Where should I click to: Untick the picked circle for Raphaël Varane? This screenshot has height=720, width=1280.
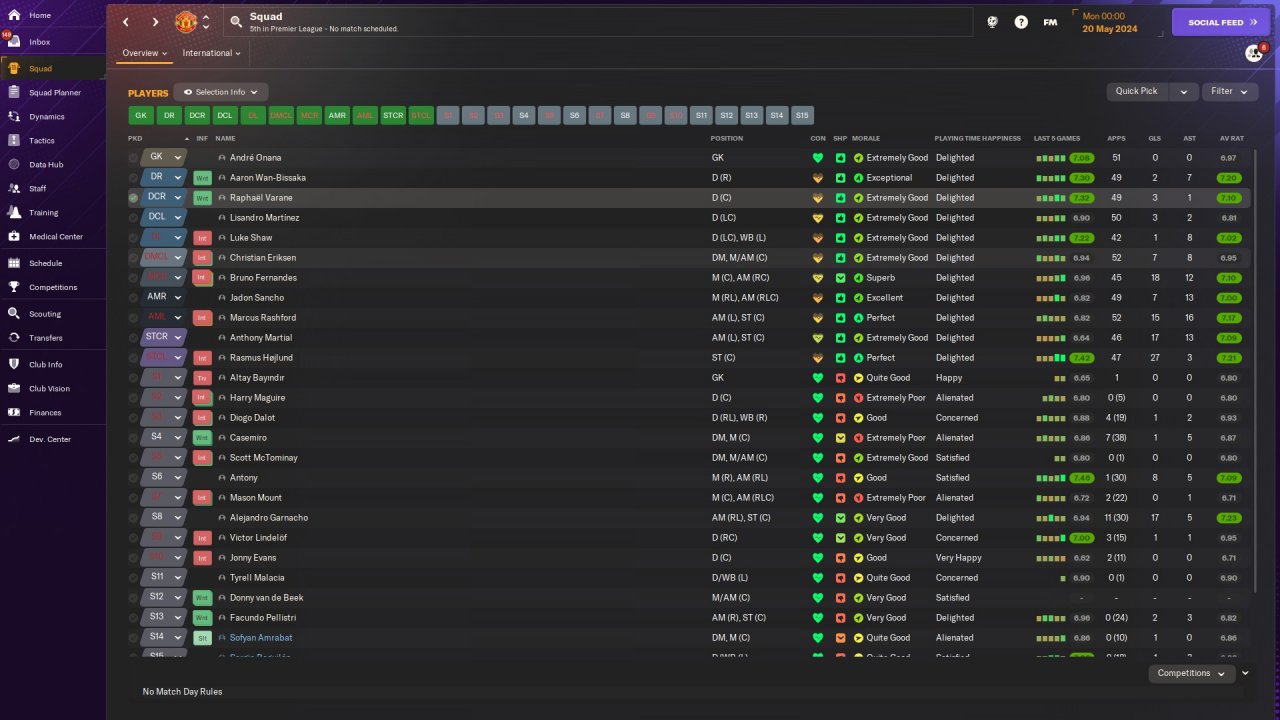[134, 198]
